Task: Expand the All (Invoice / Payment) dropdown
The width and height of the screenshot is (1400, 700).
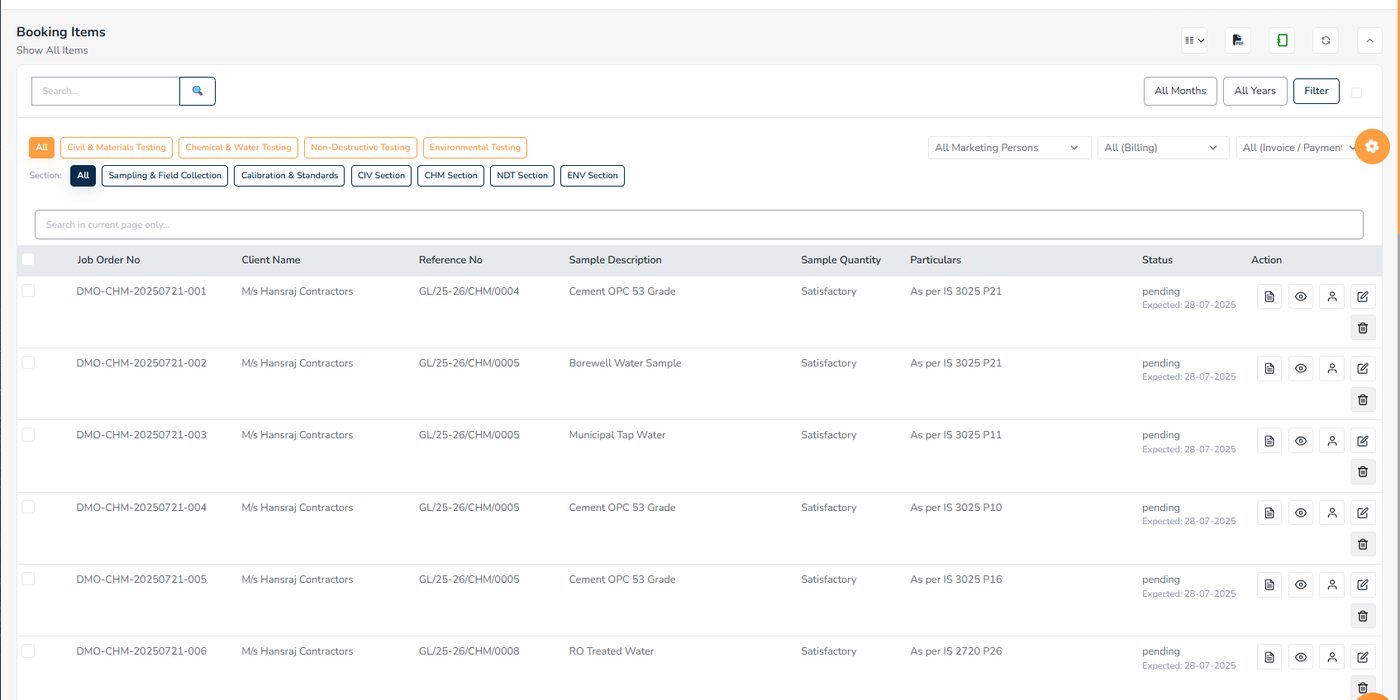Action: [1299, 148]
